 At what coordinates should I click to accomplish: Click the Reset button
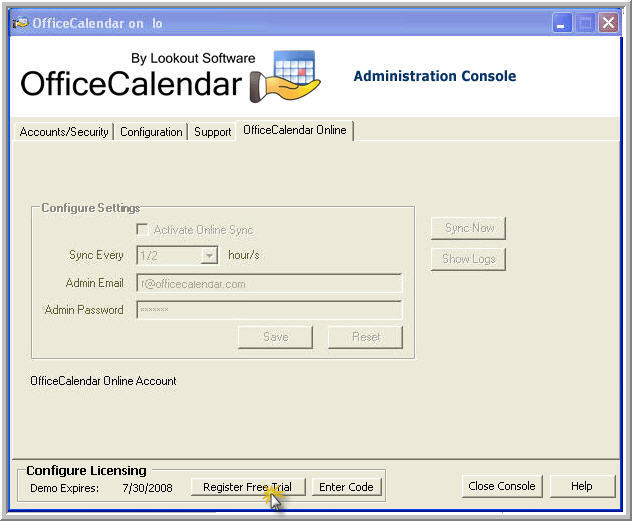(x=365, y=337)
